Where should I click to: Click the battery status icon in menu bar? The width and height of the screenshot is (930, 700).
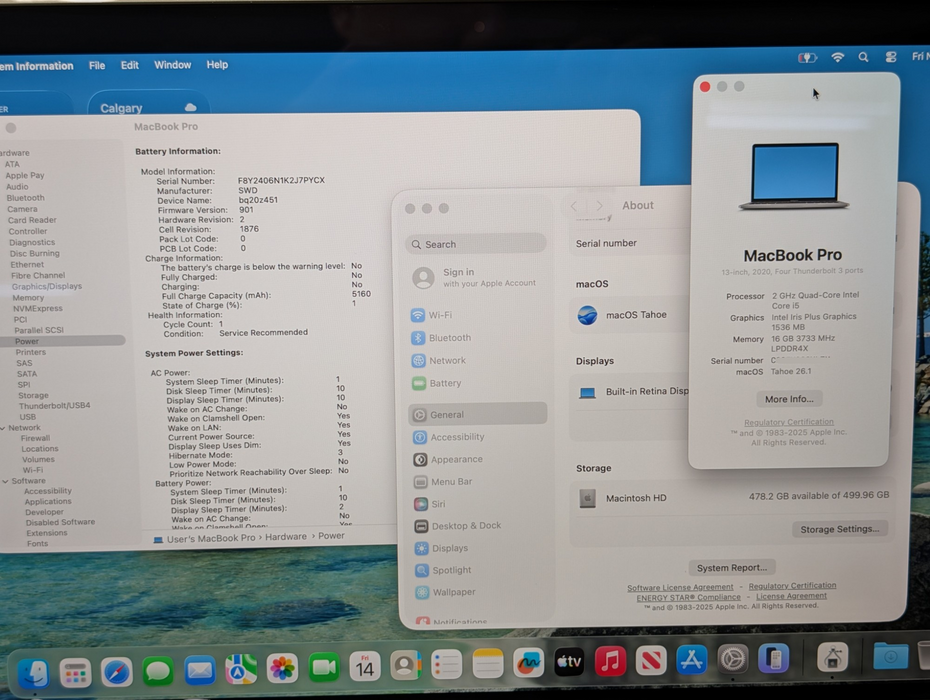807,58
